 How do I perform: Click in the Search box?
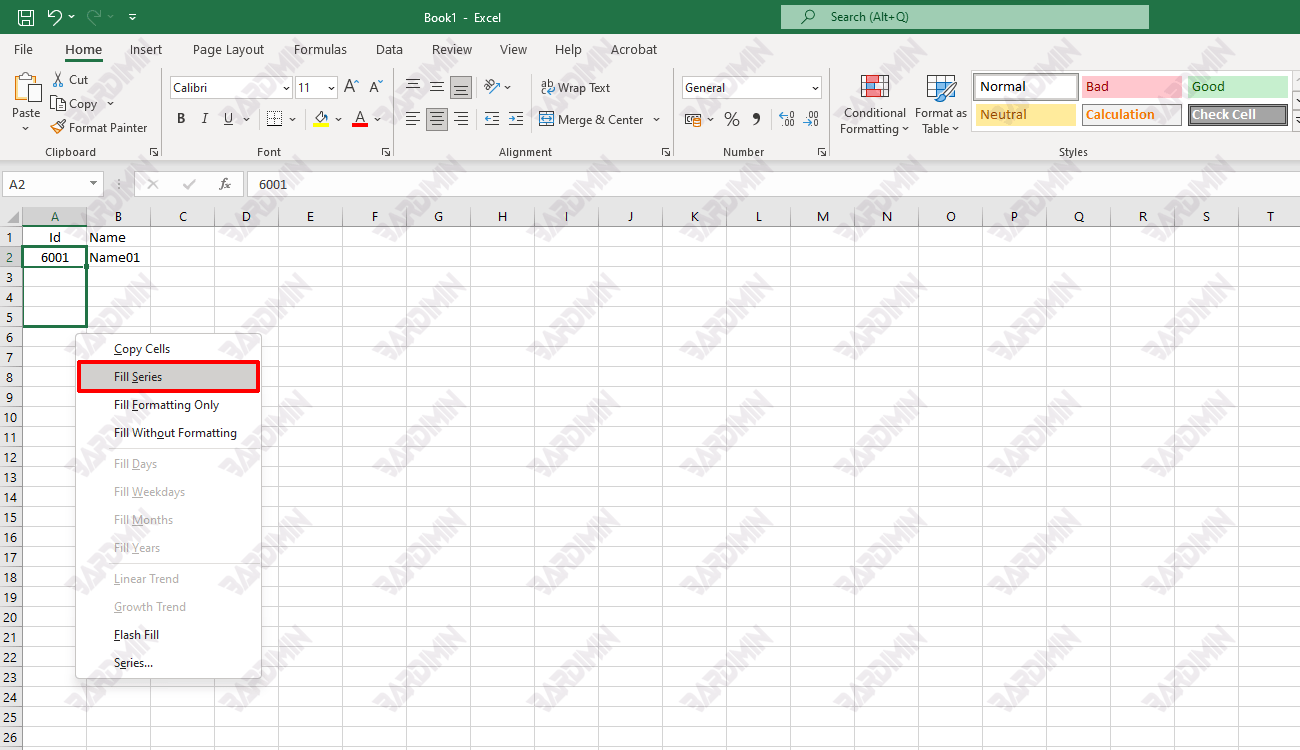pyautogui.click(x=964, y=17)
